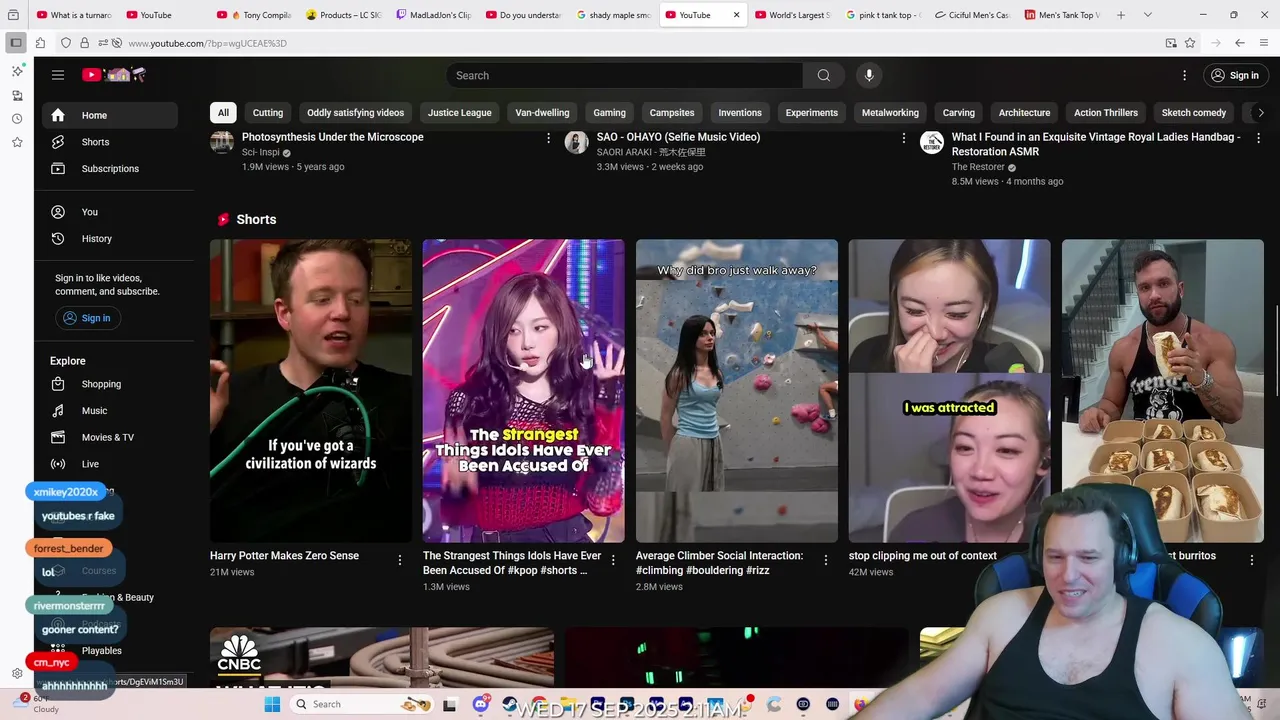Open the black app icon right of taskbar search
Viewport: 1280px width, 720px height.
click(x=450, y=704)
